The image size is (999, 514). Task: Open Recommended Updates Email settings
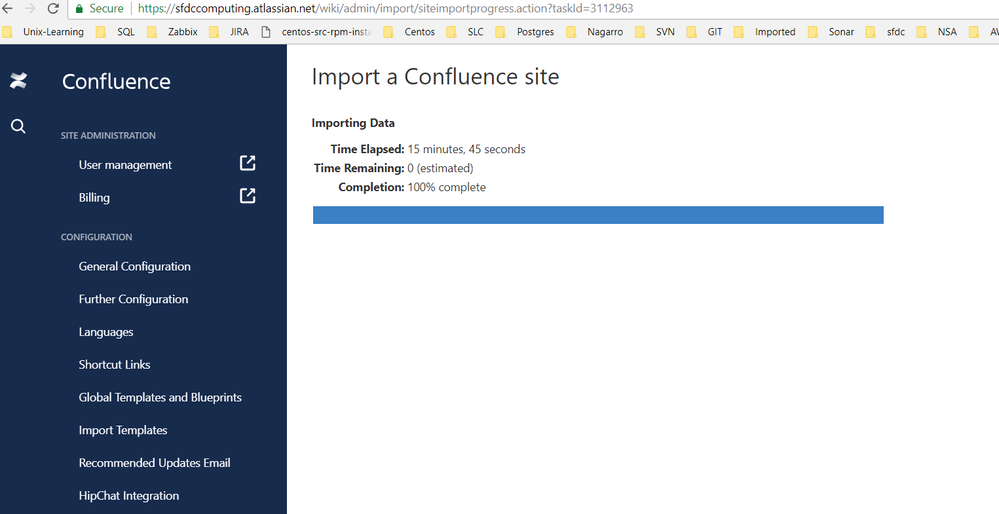[154, 463]
